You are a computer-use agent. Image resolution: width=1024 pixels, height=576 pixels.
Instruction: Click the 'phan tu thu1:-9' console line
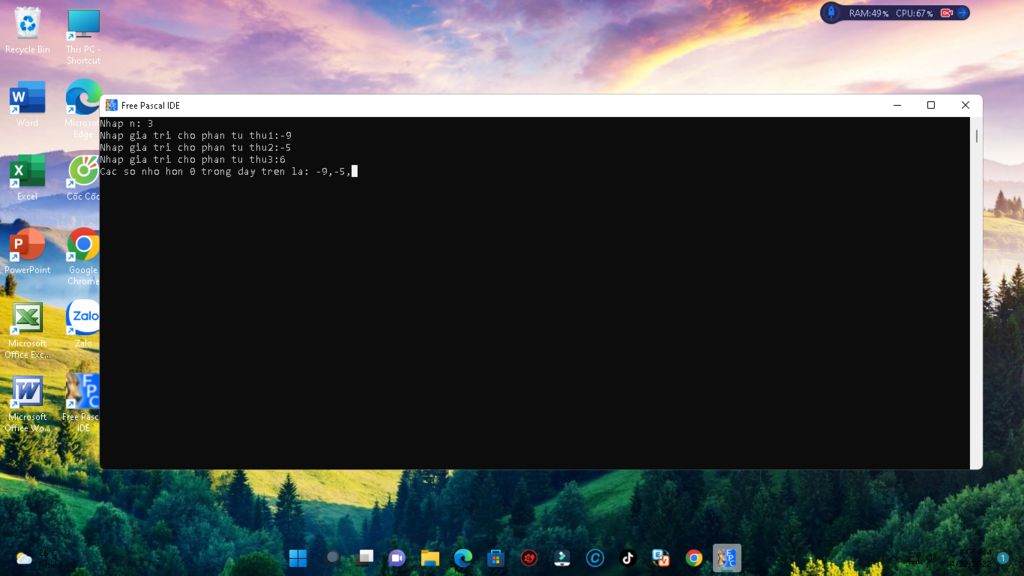point(195,135)
